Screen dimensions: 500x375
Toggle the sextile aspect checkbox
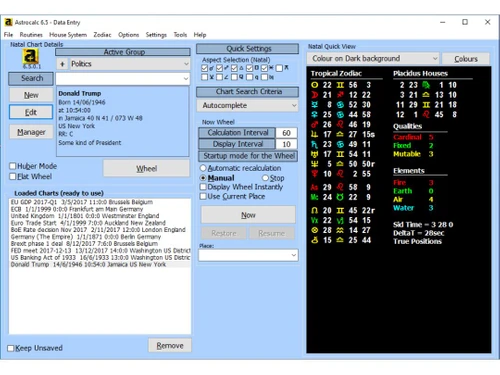264,68
